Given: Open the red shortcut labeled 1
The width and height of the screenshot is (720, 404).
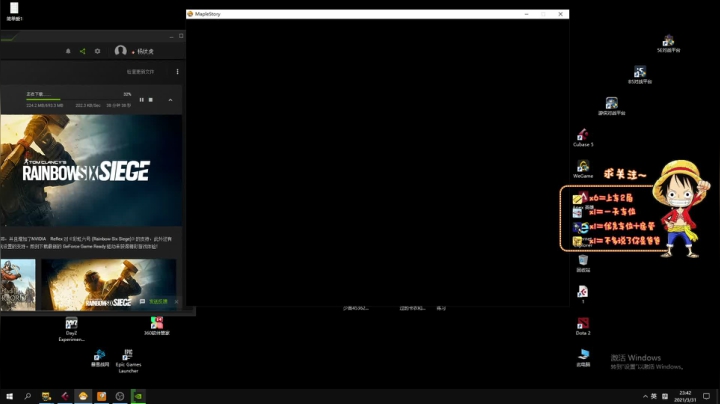Looking at the screenshot, I should [583, 295].
